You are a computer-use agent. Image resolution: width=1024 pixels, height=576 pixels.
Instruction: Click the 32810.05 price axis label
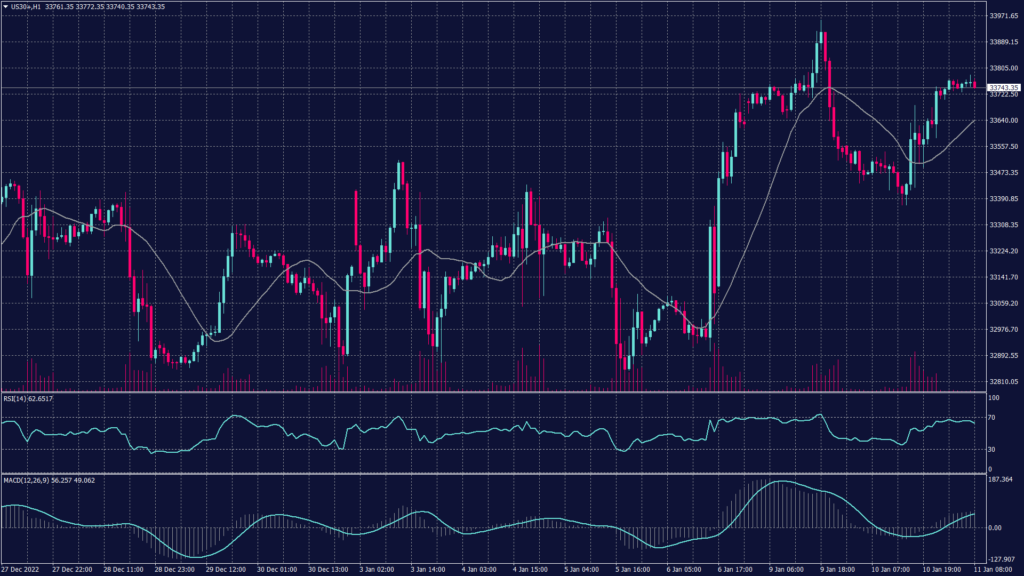[1003, 381]
